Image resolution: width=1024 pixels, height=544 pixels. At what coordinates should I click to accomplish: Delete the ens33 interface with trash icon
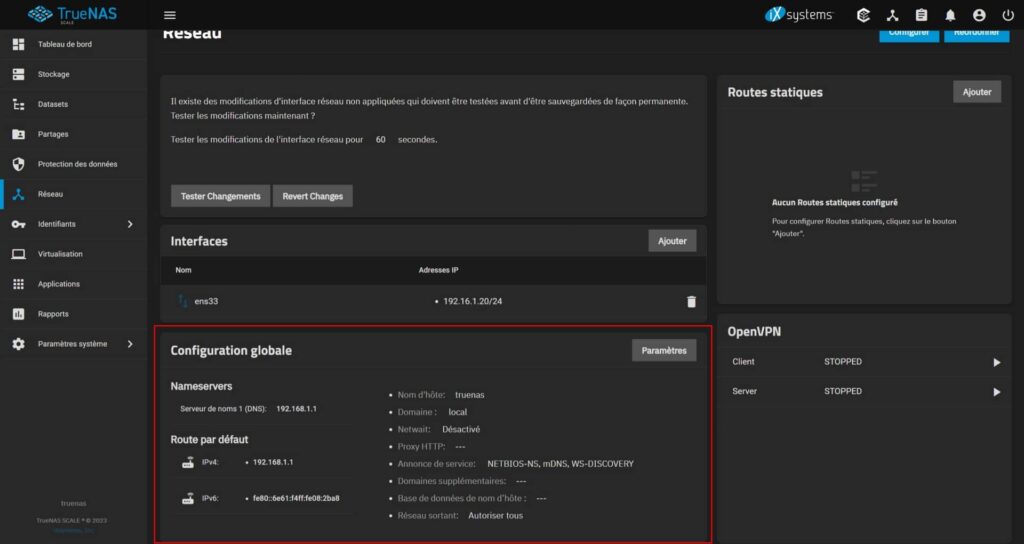[x=691, y=301]
